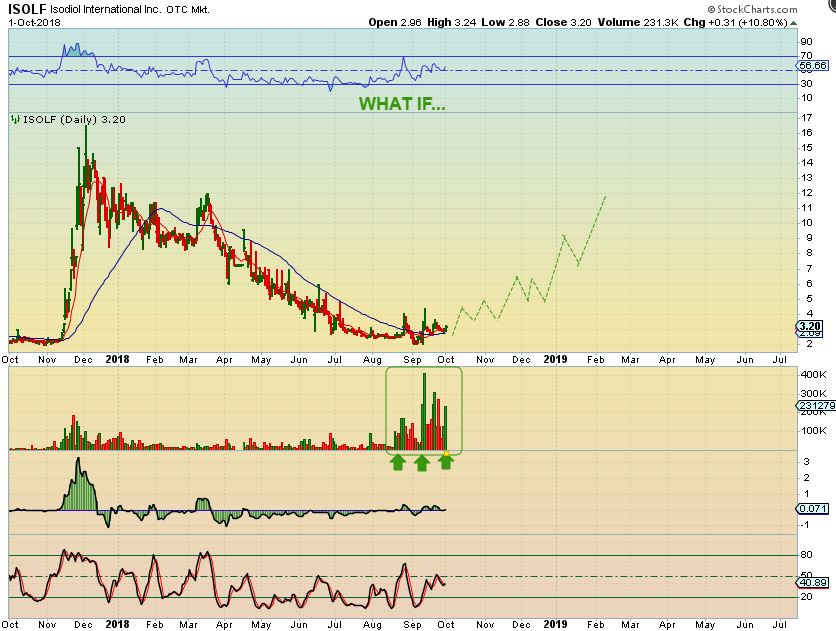
Task: Click the boxed 3.20 price tag on price axis
Action: tap(809, 326)
